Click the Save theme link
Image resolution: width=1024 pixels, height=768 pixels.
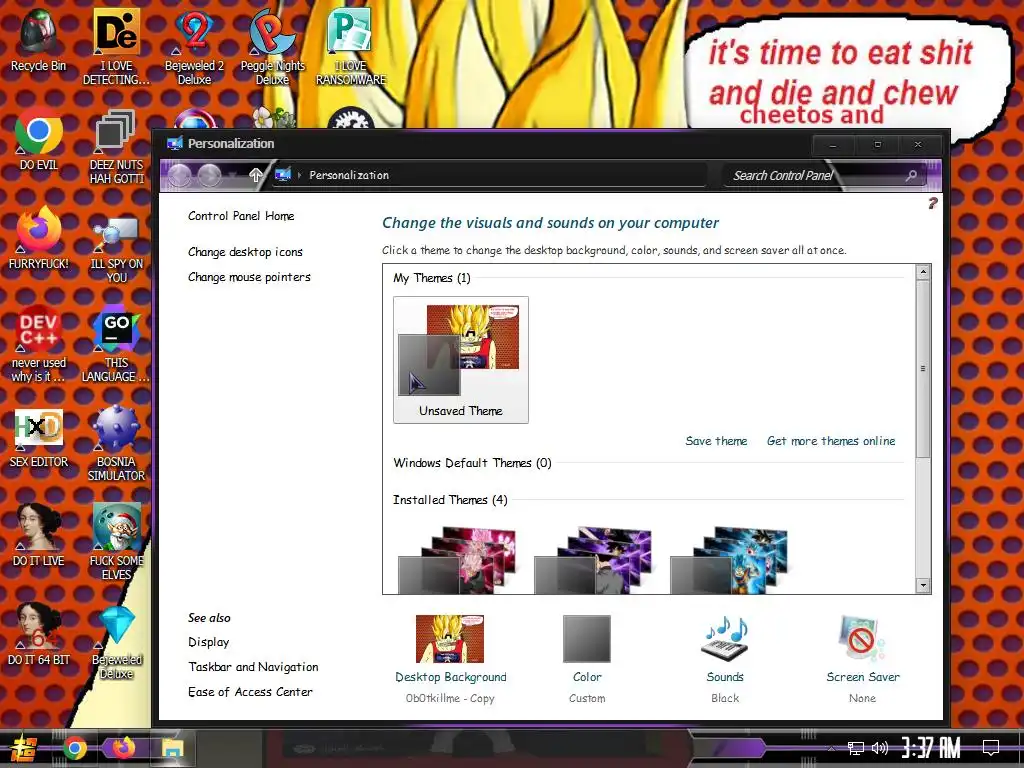point(716,441)
